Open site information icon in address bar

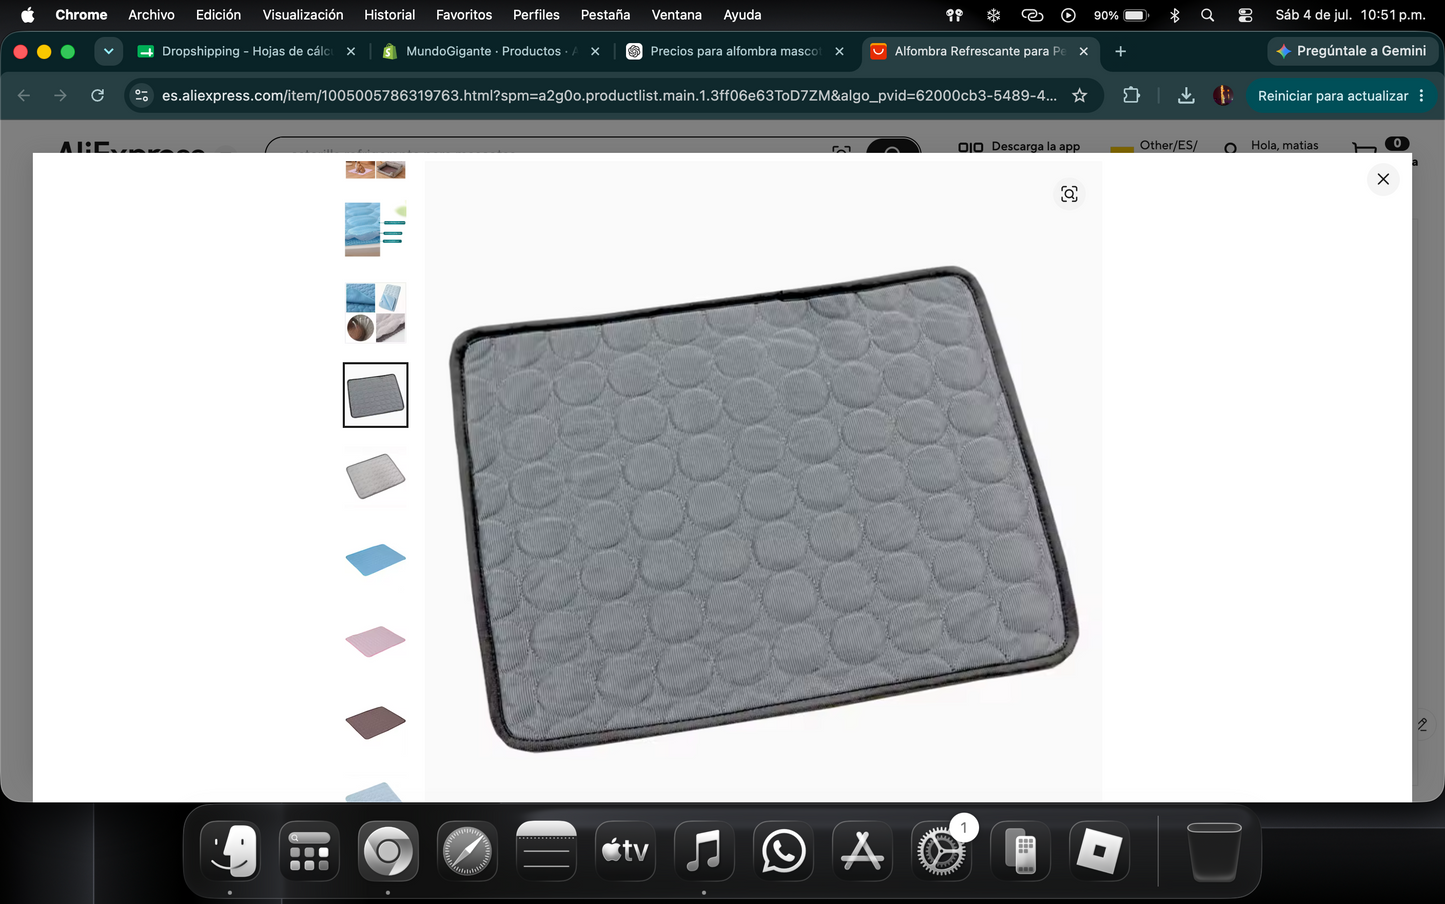[141, 96]
